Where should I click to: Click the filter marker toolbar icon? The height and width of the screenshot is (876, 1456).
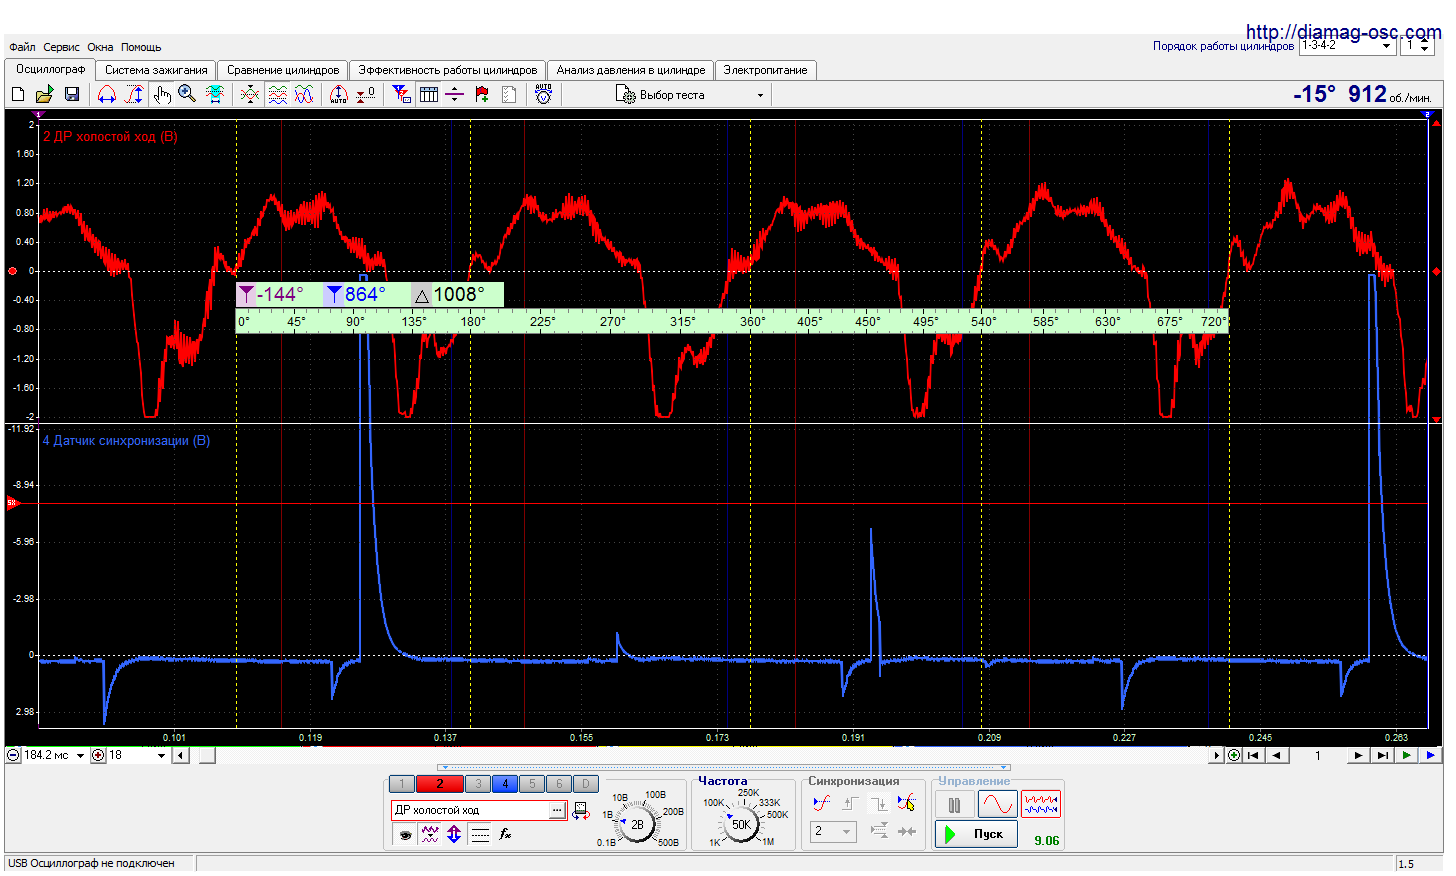click(402, 94)
